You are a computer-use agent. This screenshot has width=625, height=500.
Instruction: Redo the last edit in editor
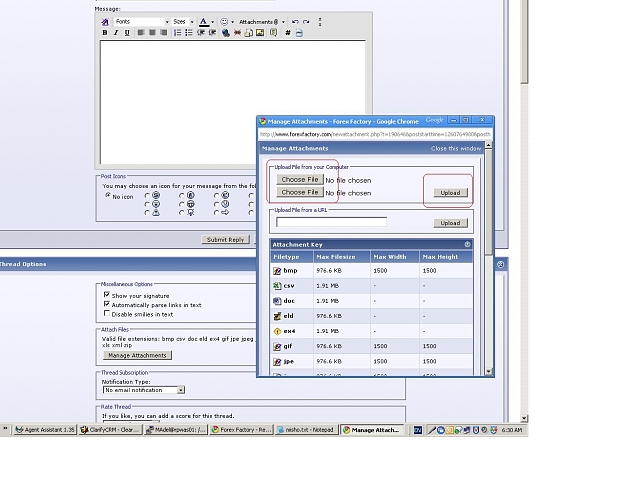306,22
